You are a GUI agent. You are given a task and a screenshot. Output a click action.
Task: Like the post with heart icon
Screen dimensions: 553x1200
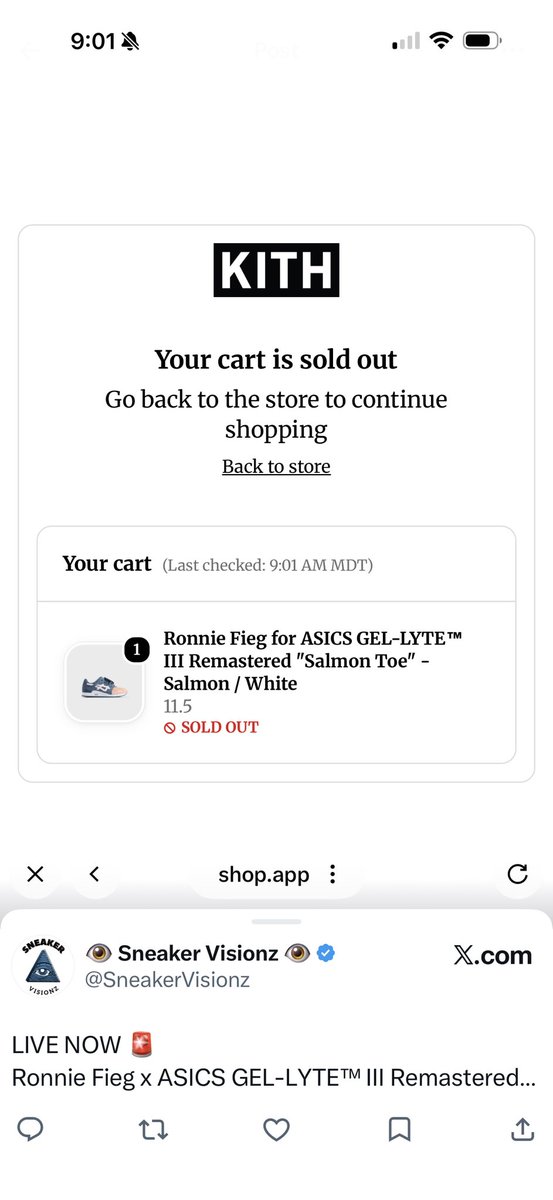tap(276, 1129)
